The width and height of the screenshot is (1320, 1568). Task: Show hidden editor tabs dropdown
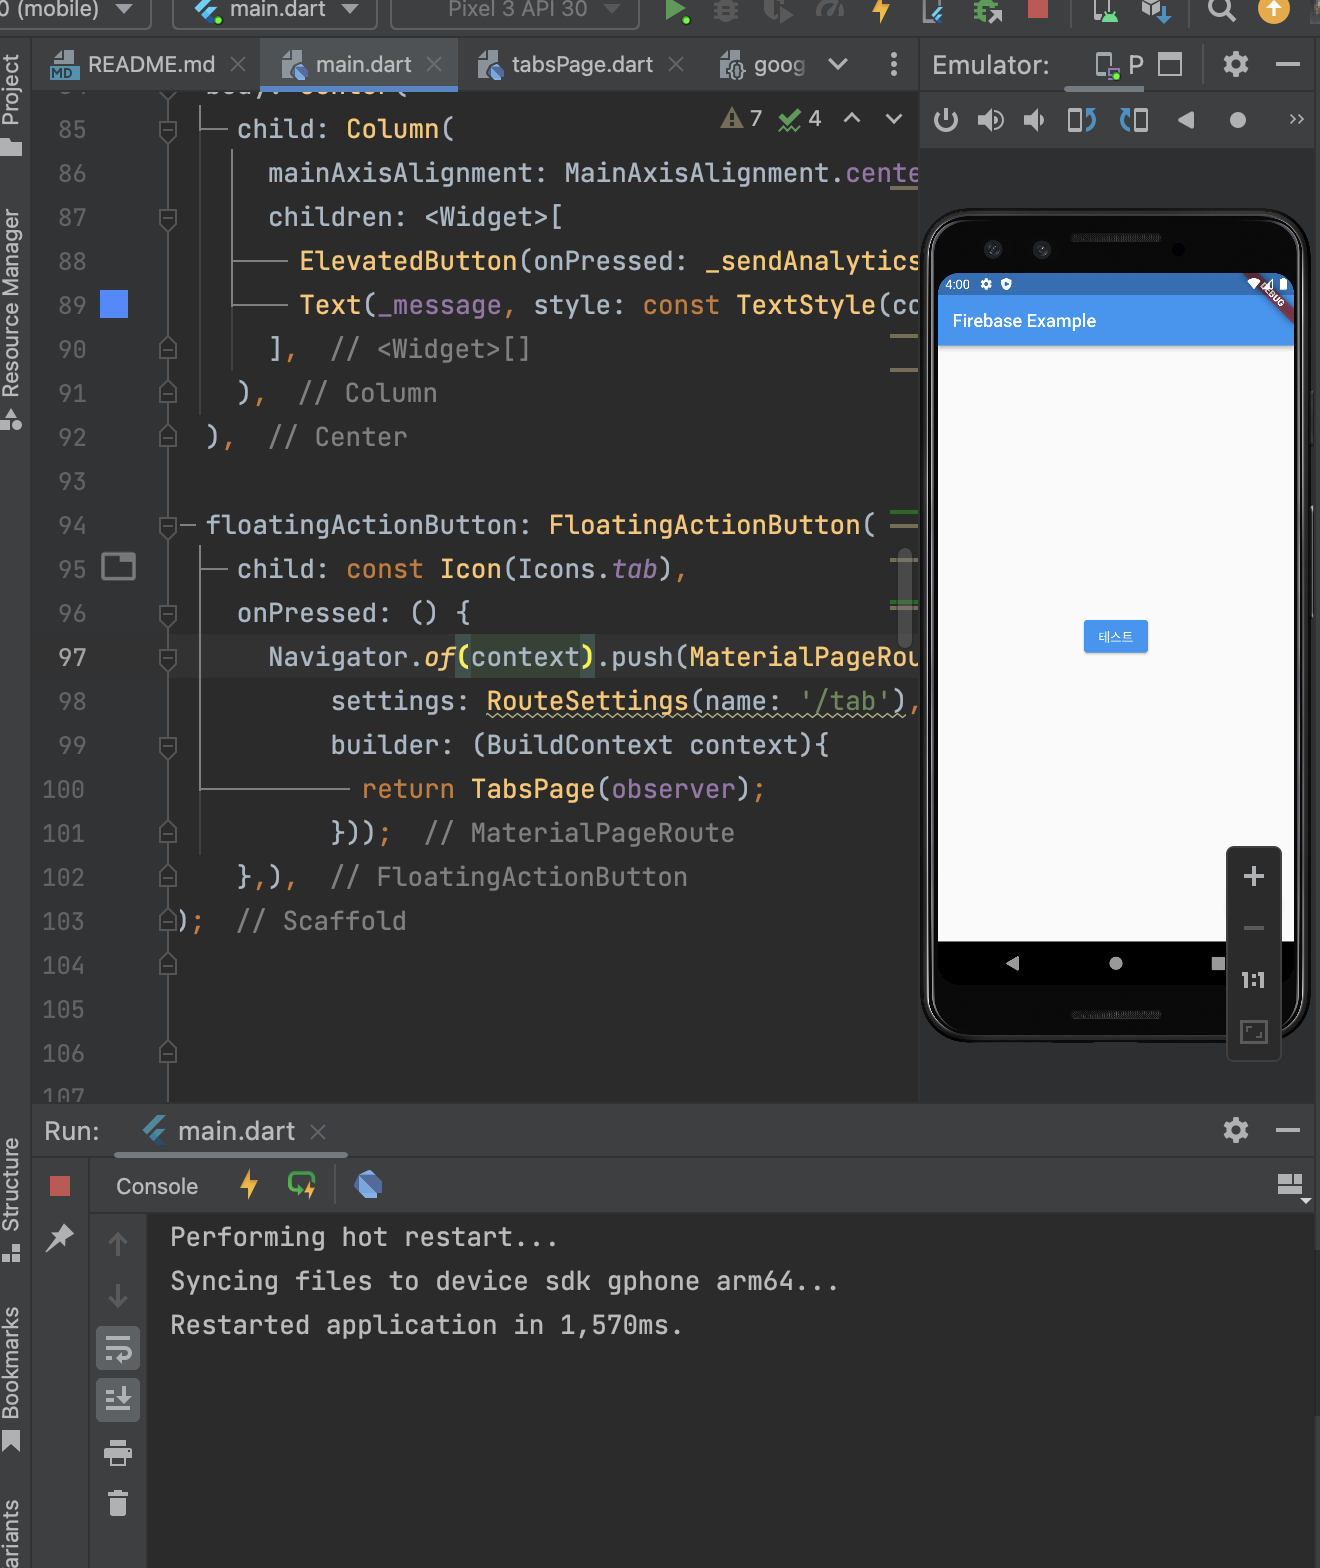pyautogui.click(x=838, y=65)
